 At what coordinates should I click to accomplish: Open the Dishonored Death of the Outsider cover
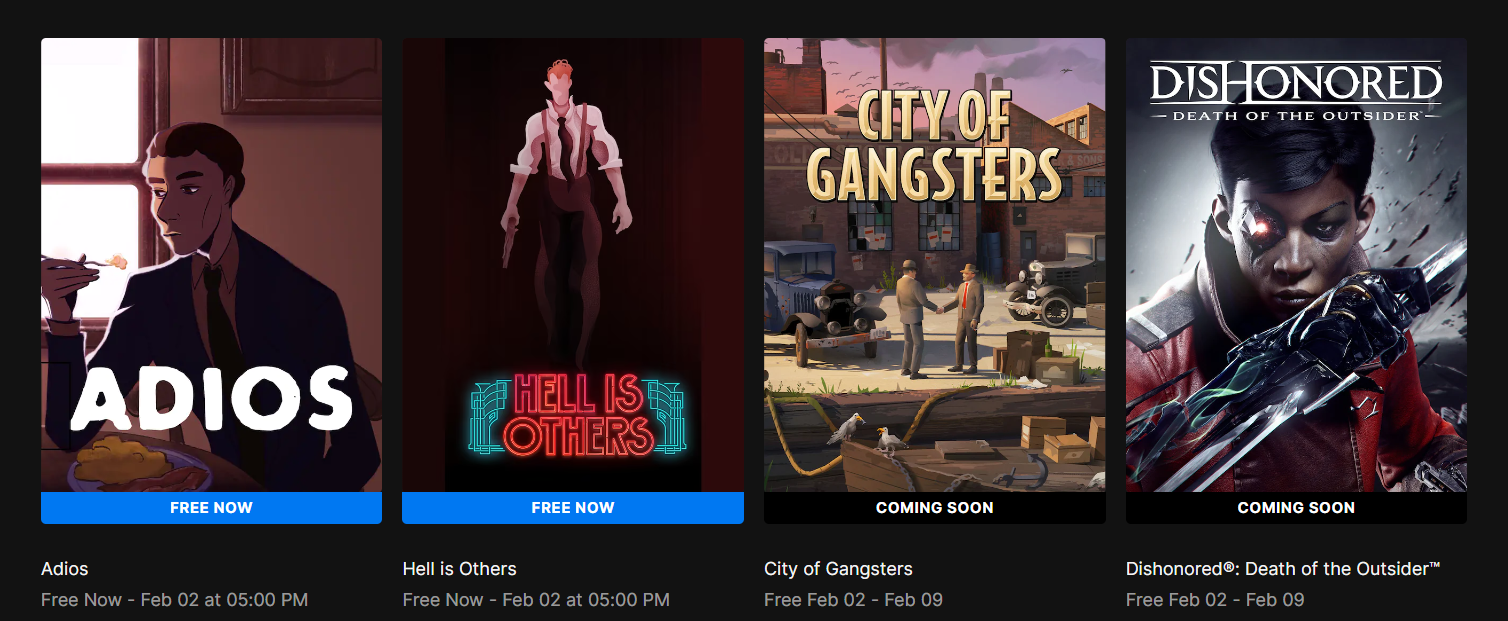pyautogui.click(x=1296, y=265)
